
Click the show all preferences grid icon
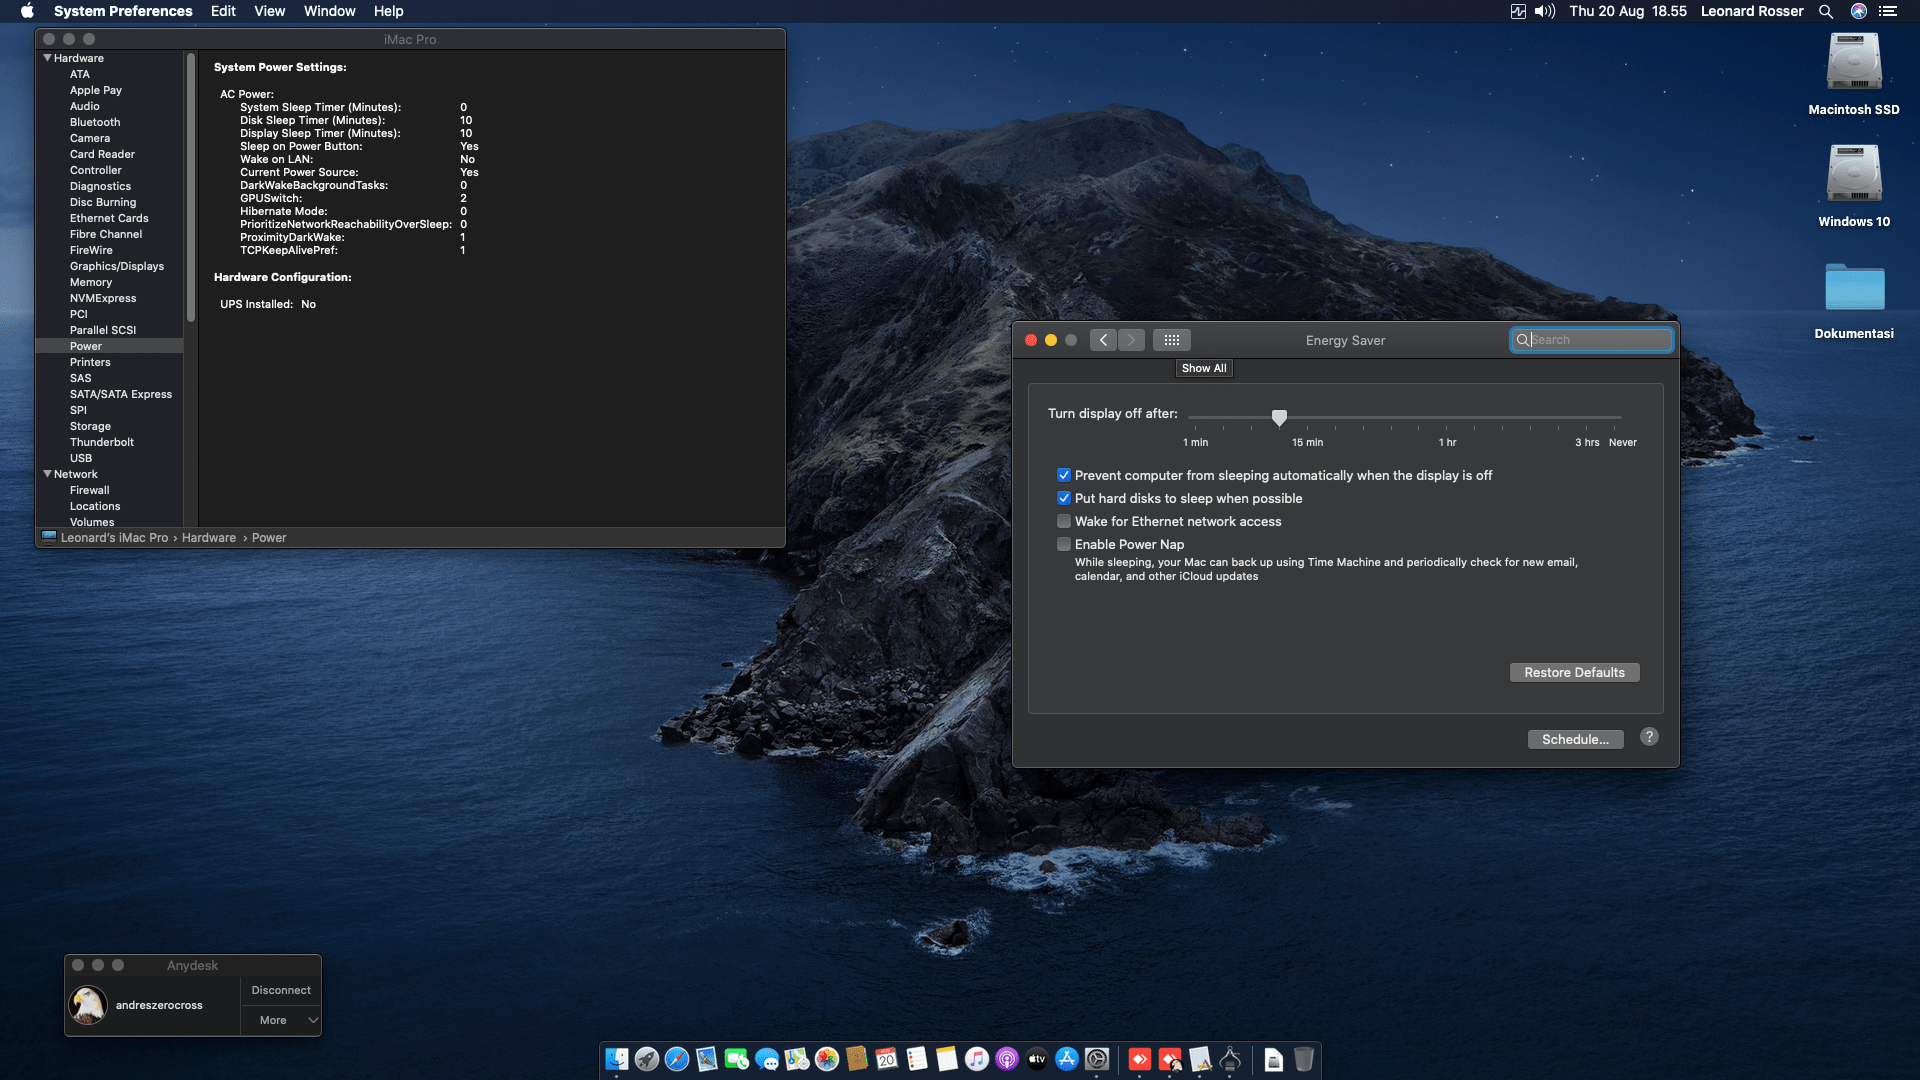tap(1171, 340)
